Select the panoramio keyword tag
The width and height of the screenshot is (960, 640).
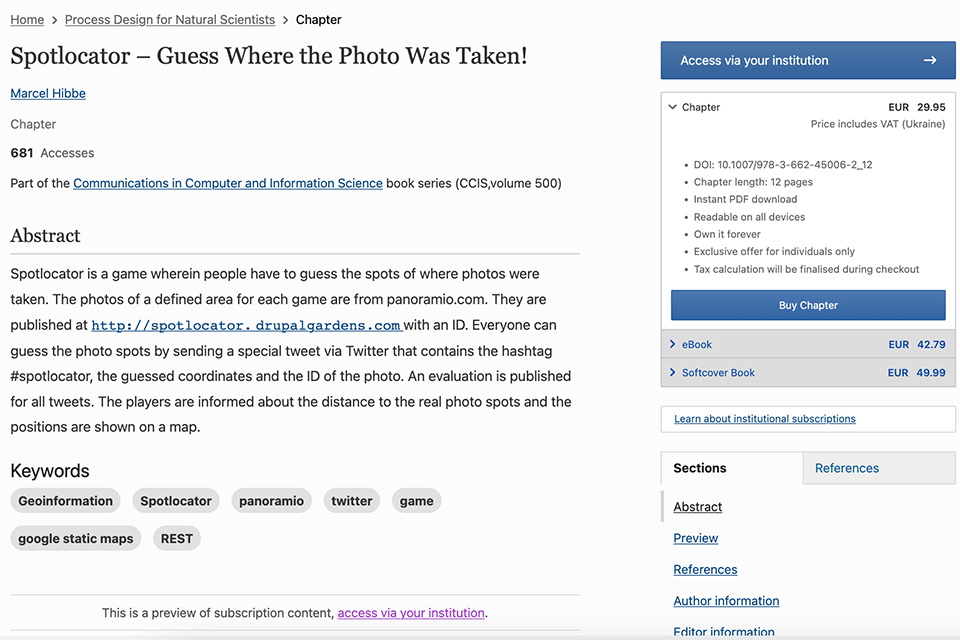click(271, 501)
